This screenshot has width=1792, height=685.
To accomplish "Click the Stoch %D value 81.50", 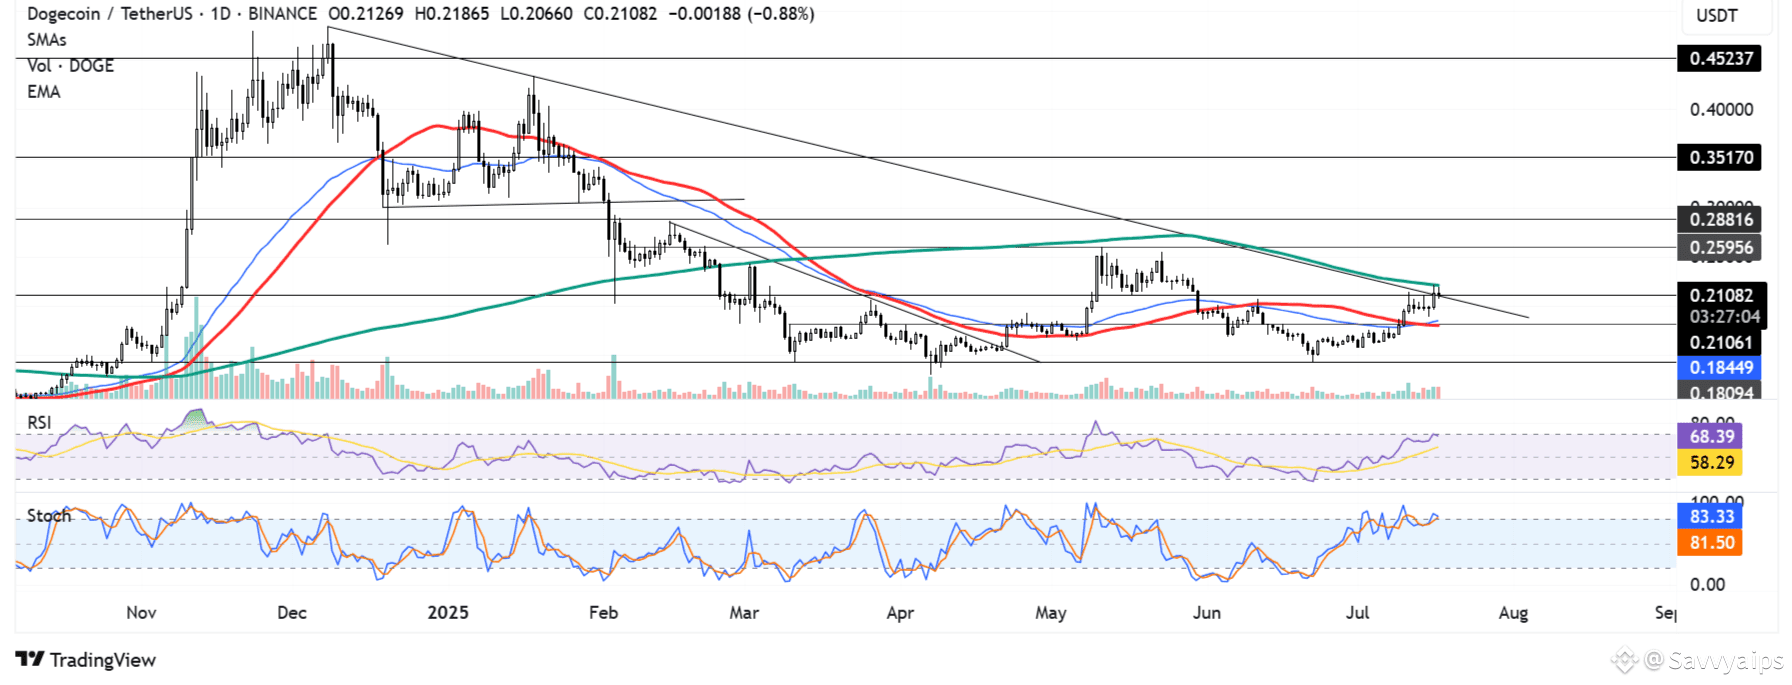I will (1711, 543).
